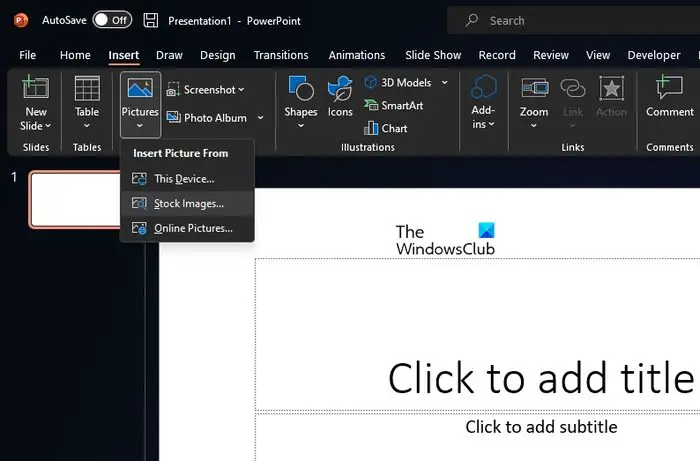Click in the Search box
Viewport: 700px width, 461px height.
point(573,21)
